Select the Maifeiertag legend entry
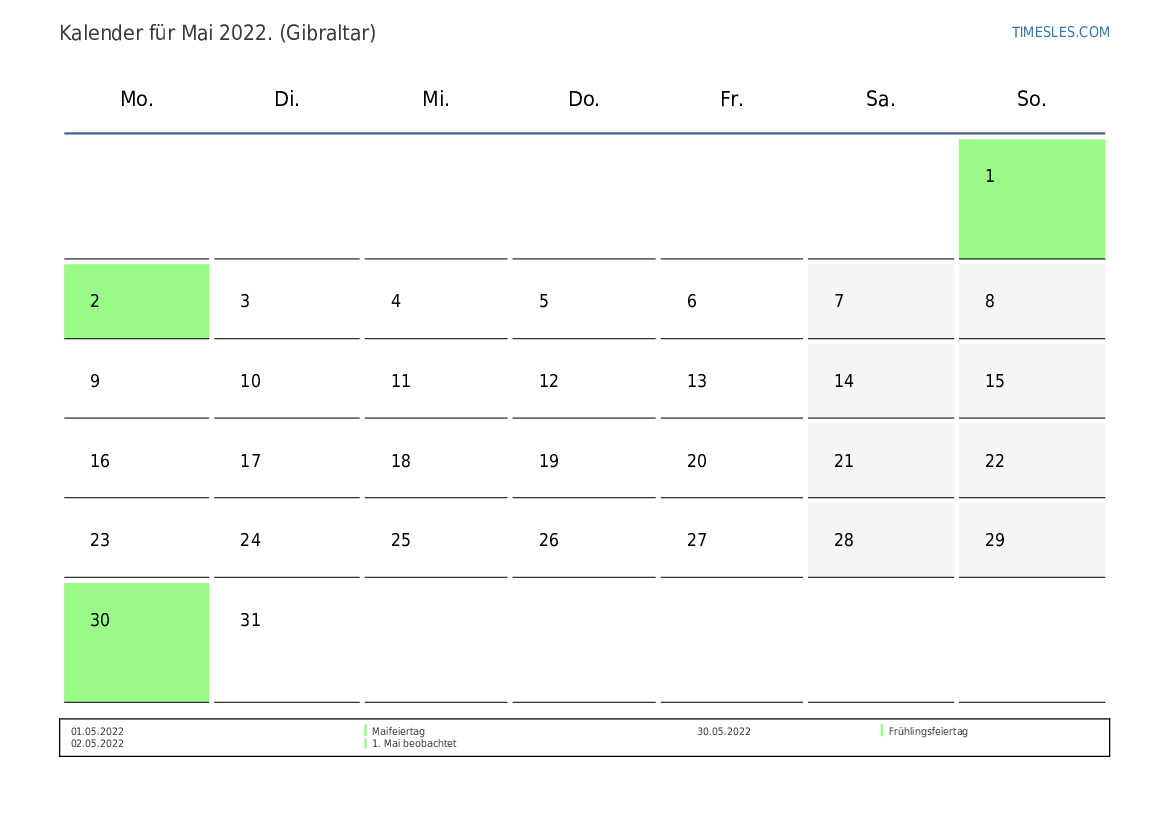1169x827 pixels. 398,732
